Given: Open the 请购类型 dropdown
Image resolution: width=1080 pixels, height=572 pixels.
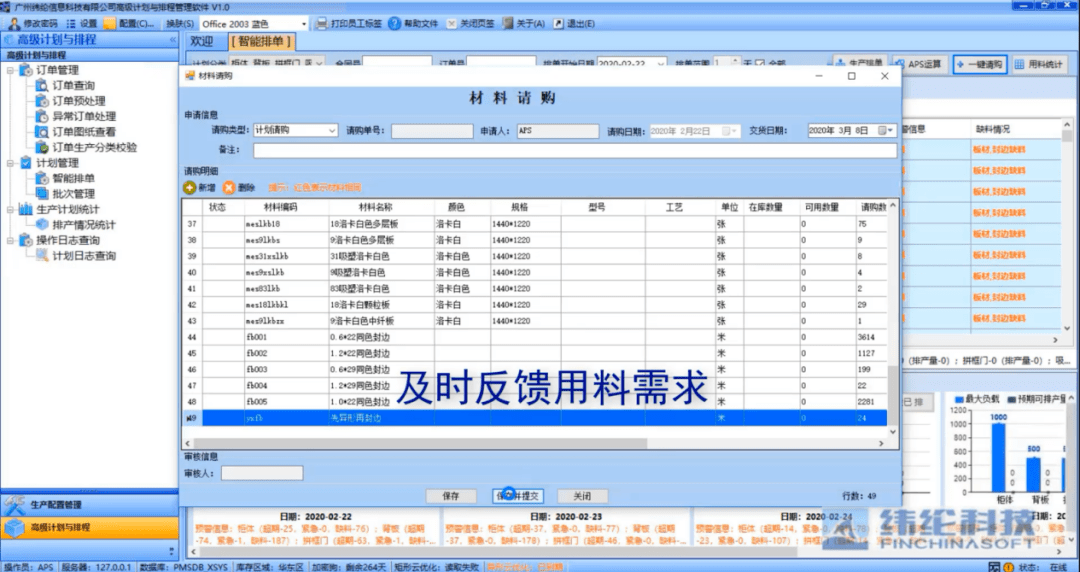Looking at the screenshot, I should (332, 130).
